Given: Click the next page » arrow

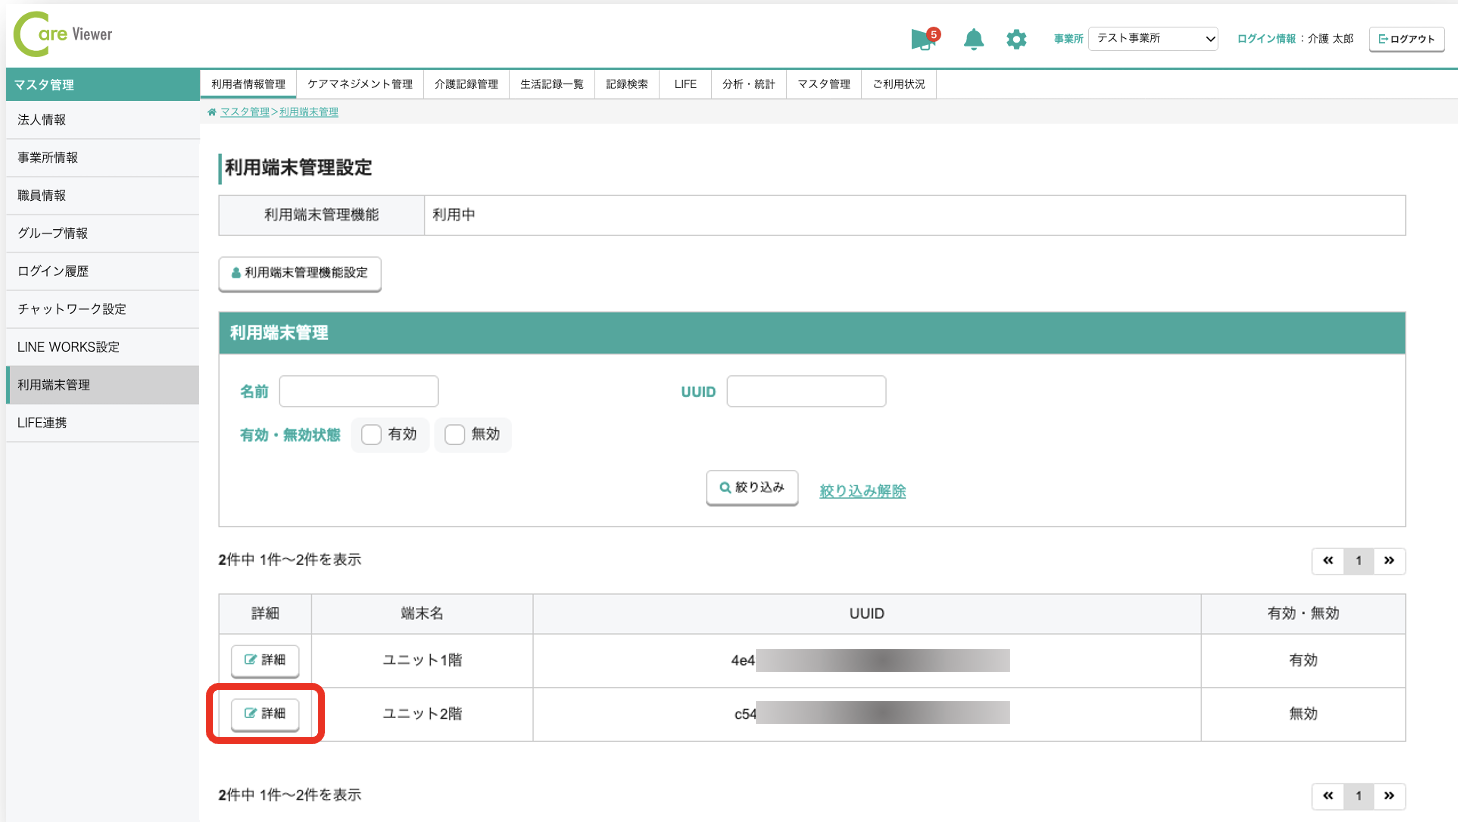Looking at the screenshot, I should click(x=1389, y=561).
